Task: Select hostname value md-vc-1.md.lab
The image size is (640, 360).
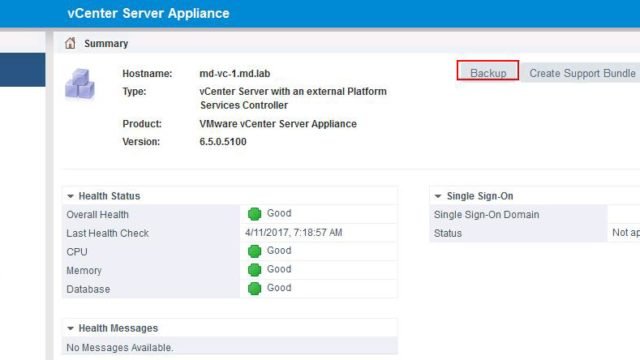Action: coord(235,73)
